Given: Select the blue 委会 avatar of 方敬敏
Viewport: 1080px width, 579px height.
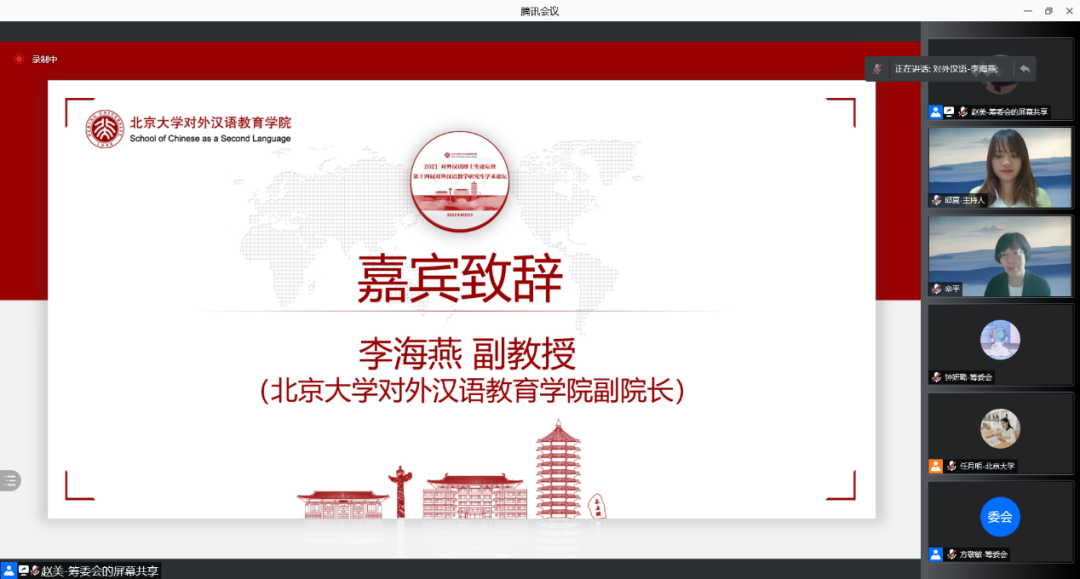Looking at the screenshot, I should click(1000, 517).
